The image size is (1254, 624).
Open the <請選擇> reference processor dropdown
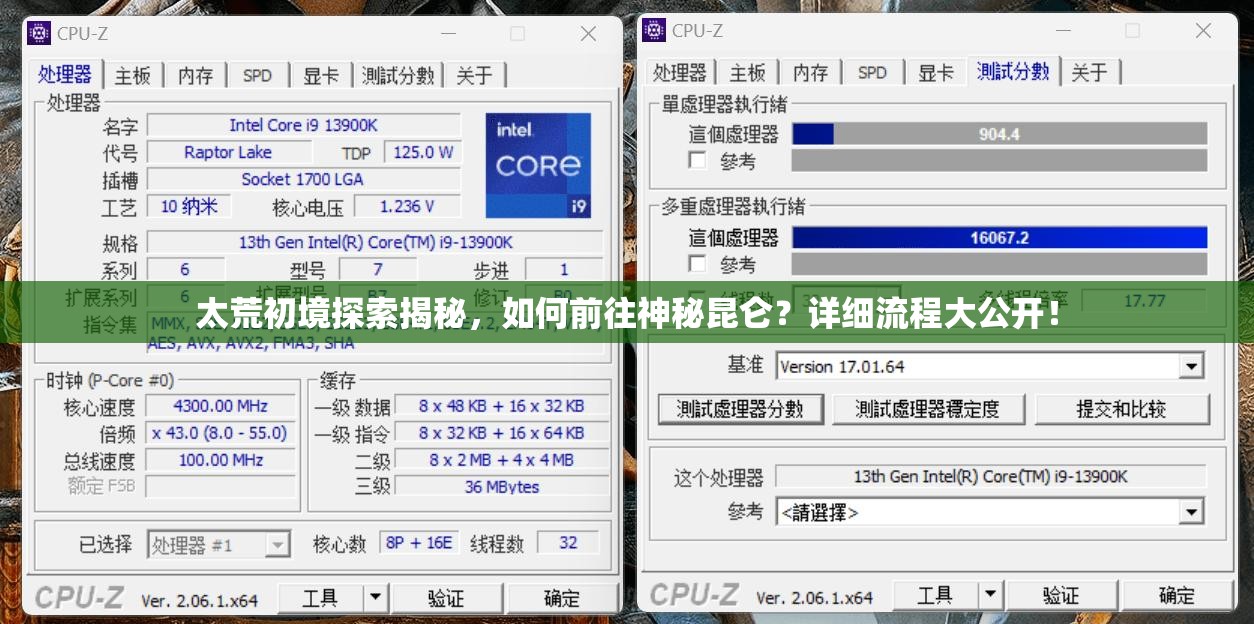coord(1191,511)
